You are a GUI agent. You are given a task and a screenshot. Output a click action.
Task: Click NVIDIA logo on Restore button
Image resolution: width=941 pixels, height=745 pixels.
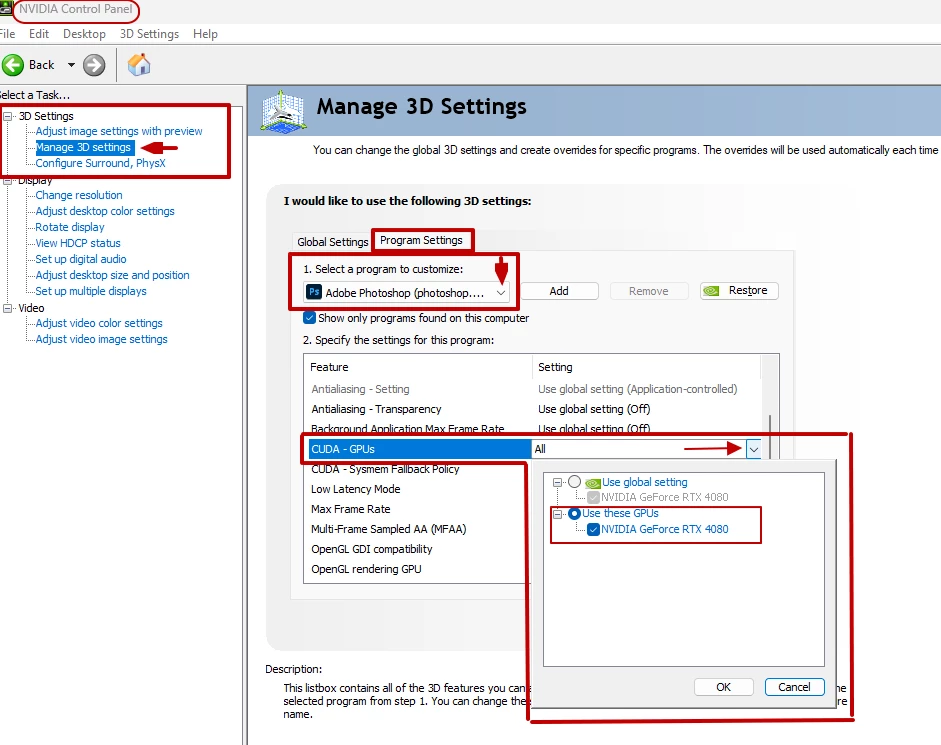coord(711,291)
